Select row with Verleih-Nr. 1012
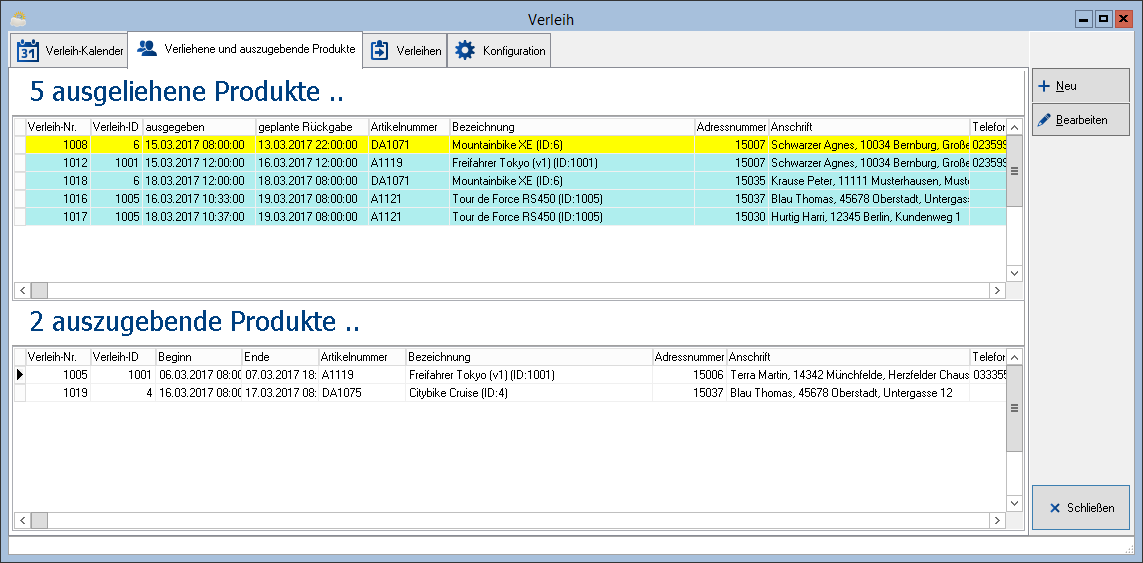Viewport: 1143px width, 563px height. (510, 163)
